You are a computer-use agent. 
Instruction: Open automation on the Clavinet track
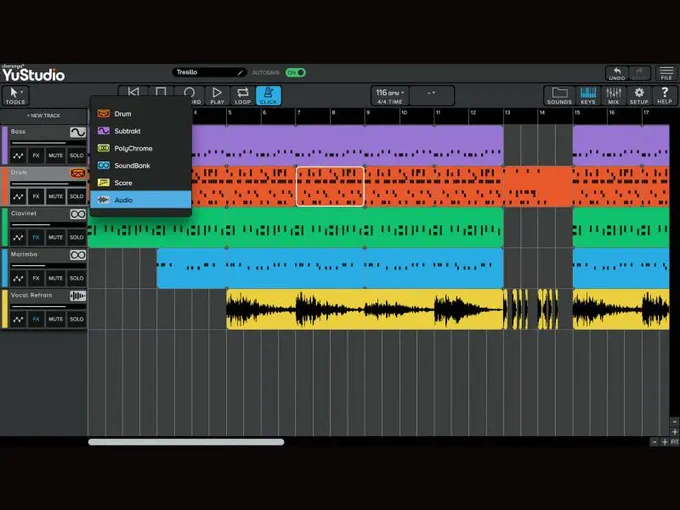[18, 237]
